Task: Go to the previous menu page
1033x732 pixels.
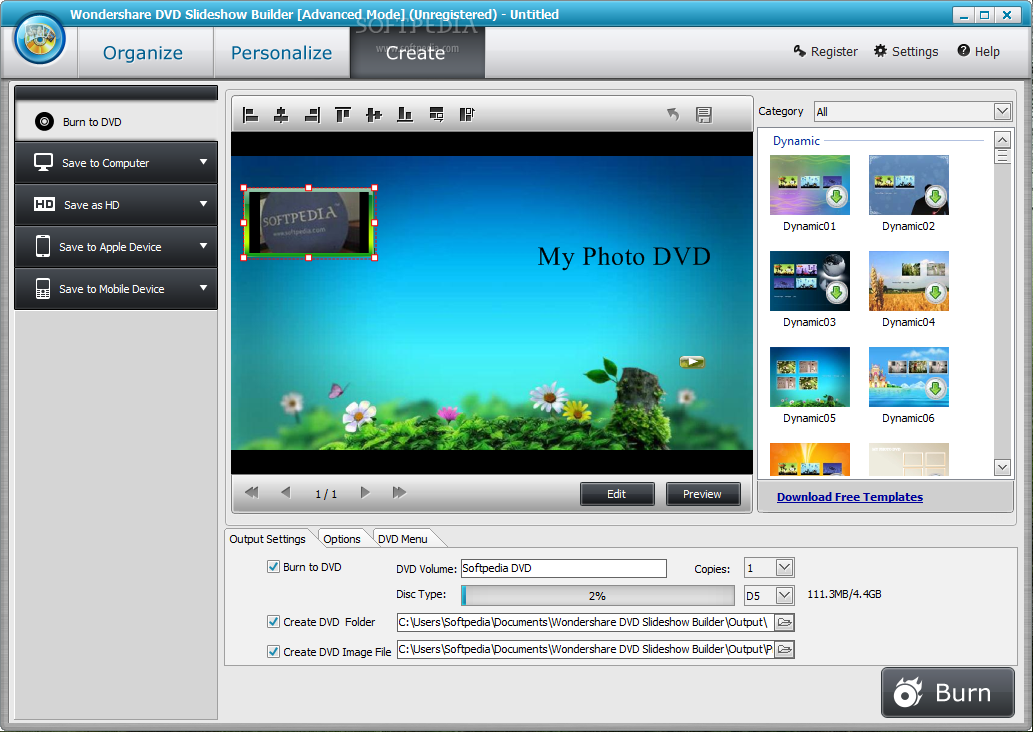Action: click(285, 493)
